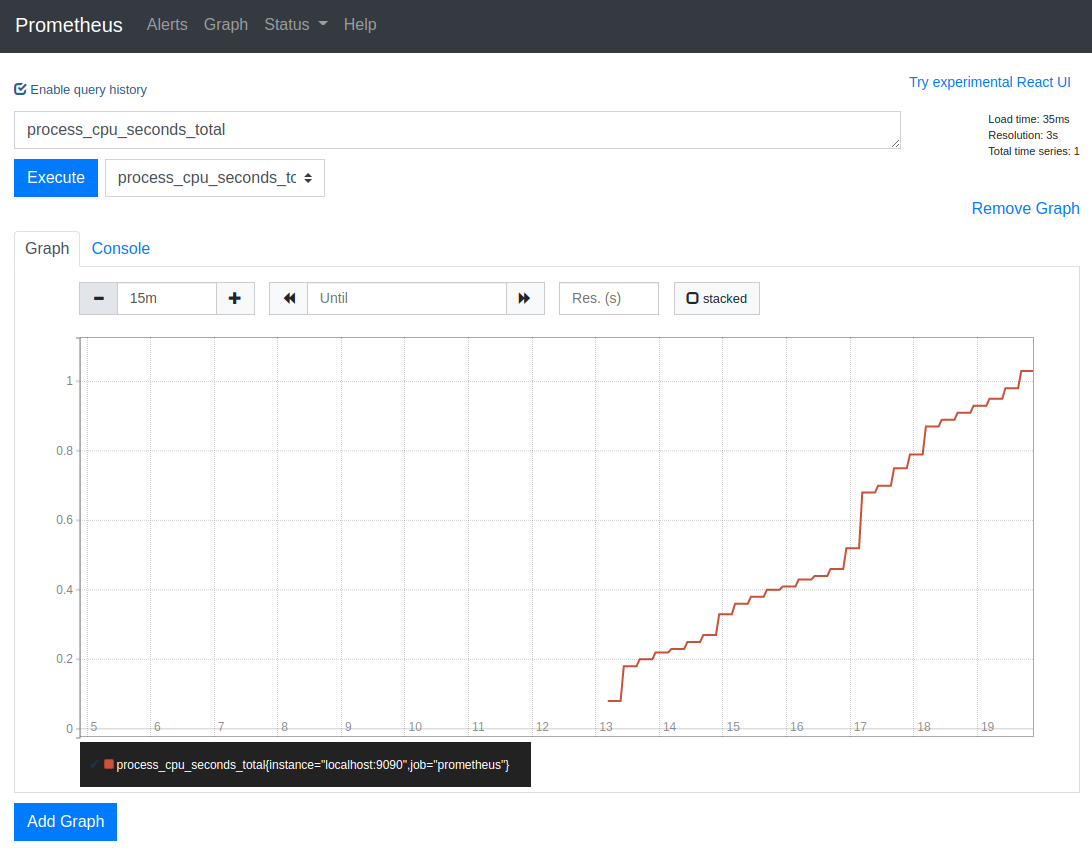Click the fast-forward double-arrow time button
Viewport: 1092px width, 851px height.
point(525,298)
